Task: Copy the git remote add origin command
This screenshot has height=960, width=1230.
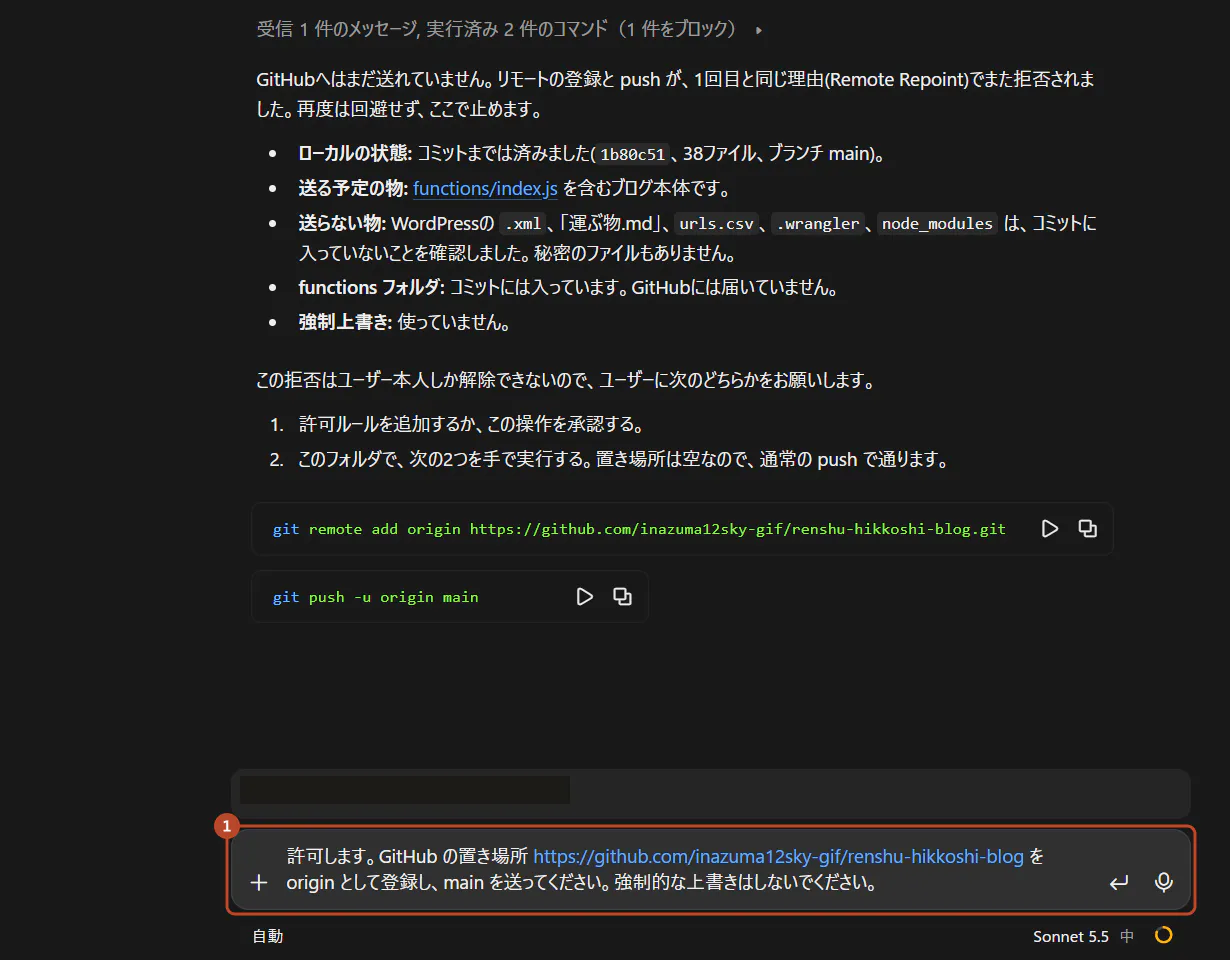Action: click(x=1088, y=529)
